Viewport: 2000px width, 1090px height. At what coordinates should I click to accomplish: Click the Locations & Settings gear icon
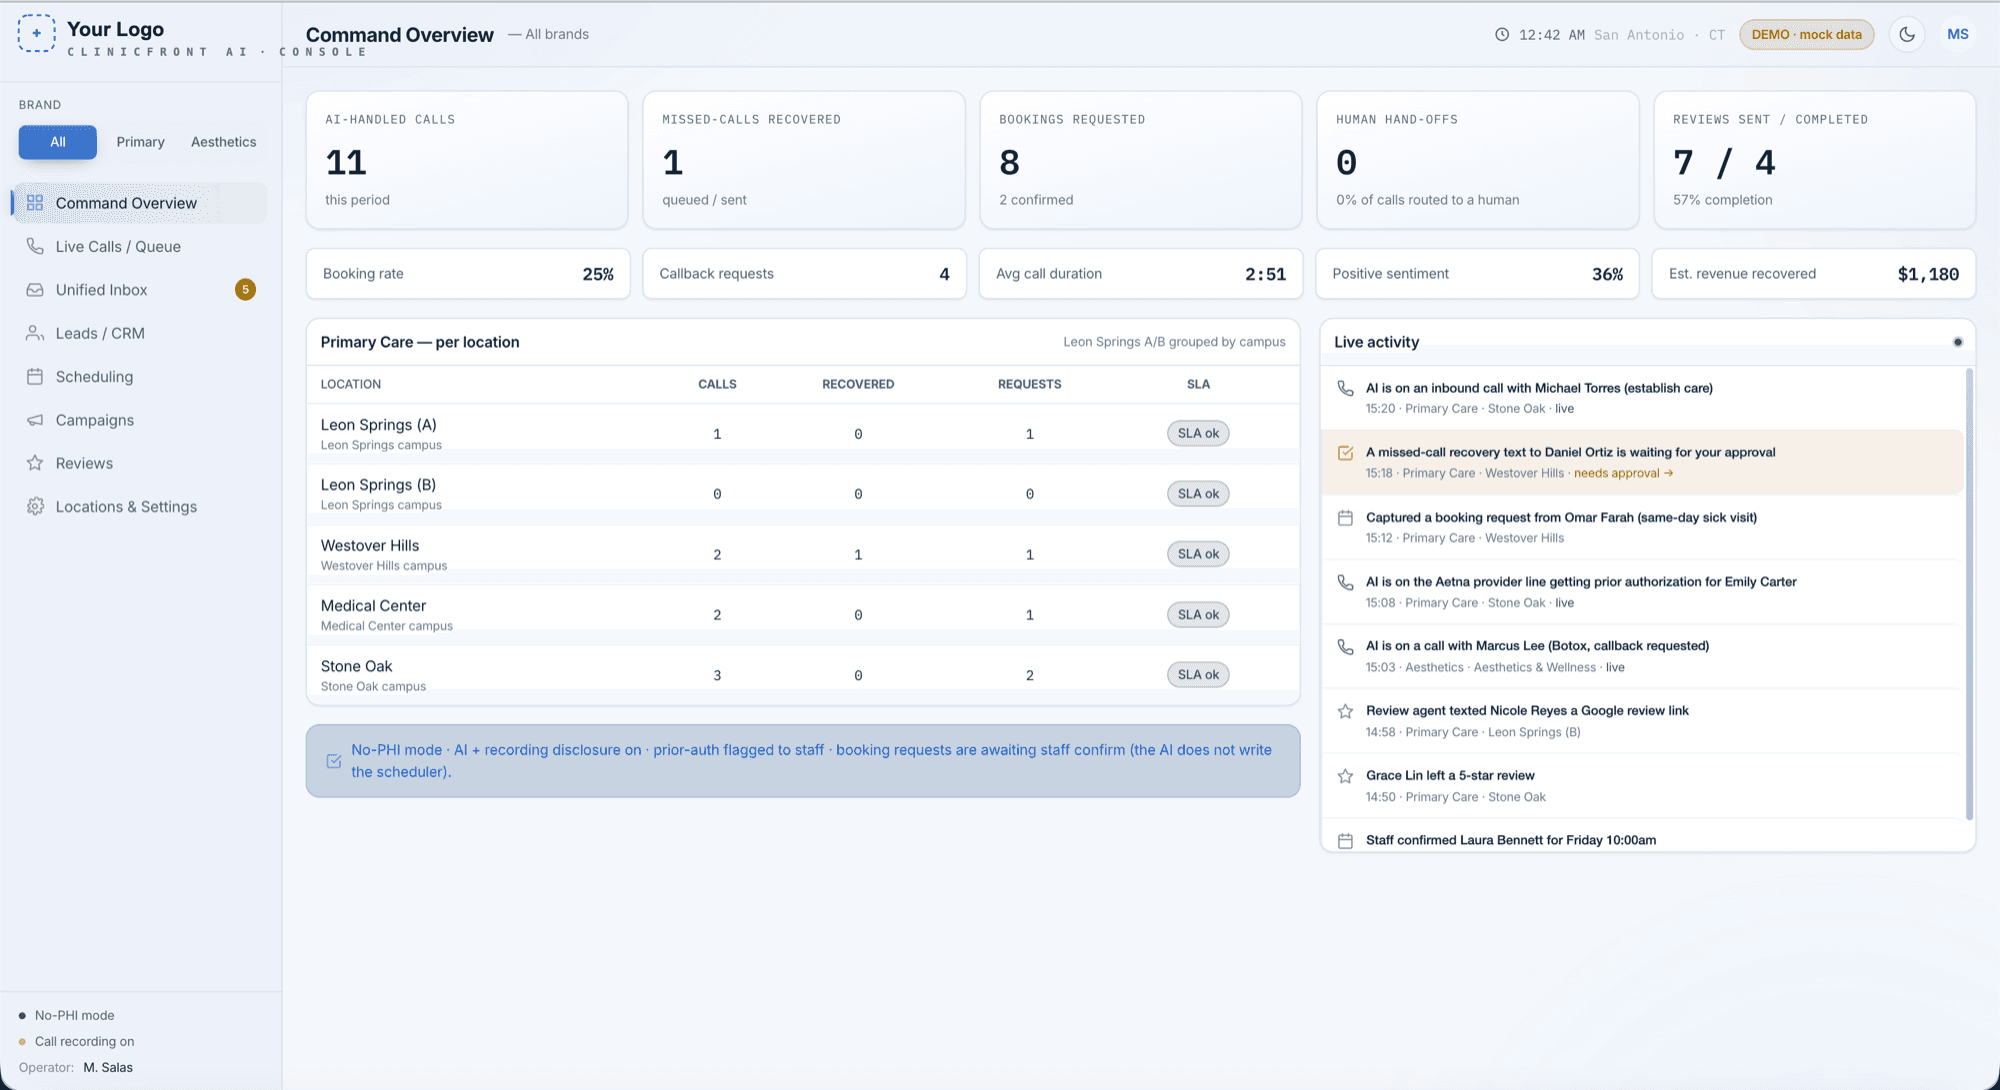35,507
